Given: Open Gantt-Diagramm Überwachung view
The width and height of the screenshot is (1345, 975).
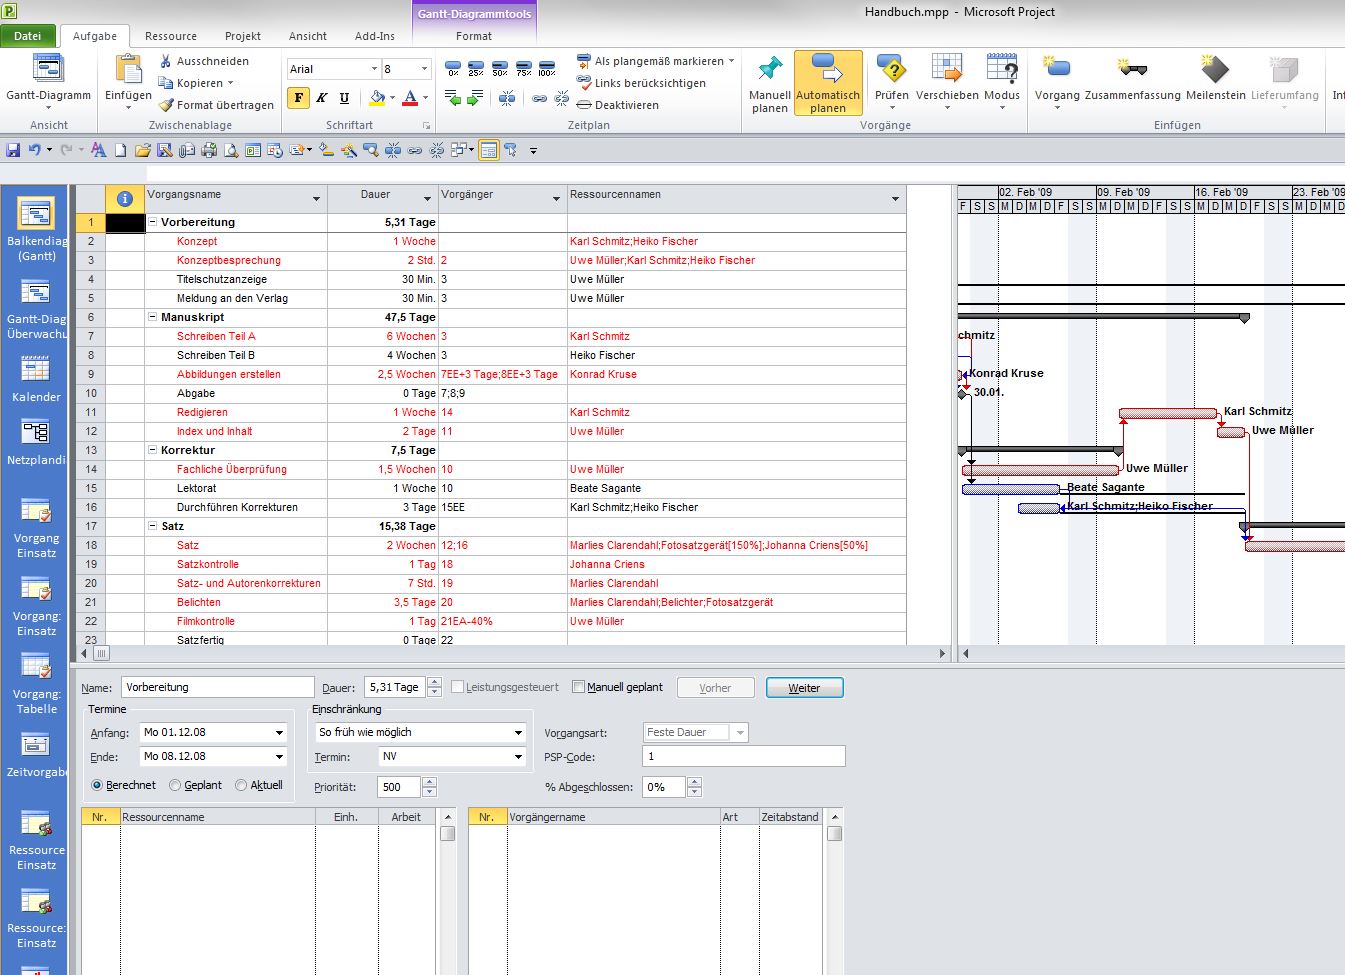Looking at the screenshot, I should click(36, 309).
